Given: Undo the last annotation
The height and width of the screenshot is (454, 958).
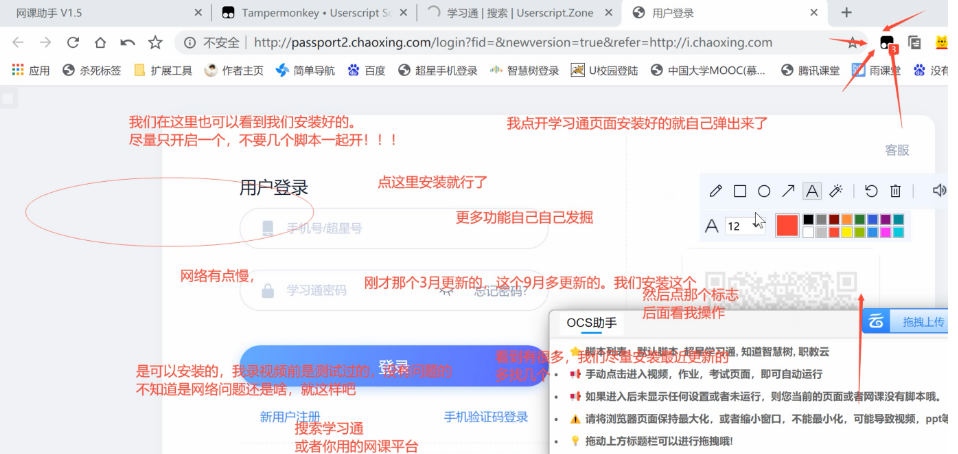Looking at the screenshot, I should (871, 191).
